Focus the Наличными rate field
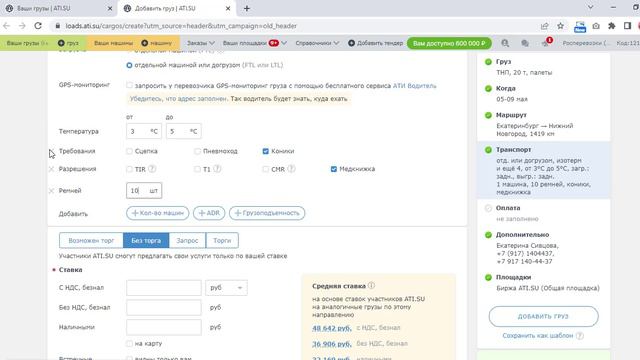The image size is (640, 360). click(164, 327)
